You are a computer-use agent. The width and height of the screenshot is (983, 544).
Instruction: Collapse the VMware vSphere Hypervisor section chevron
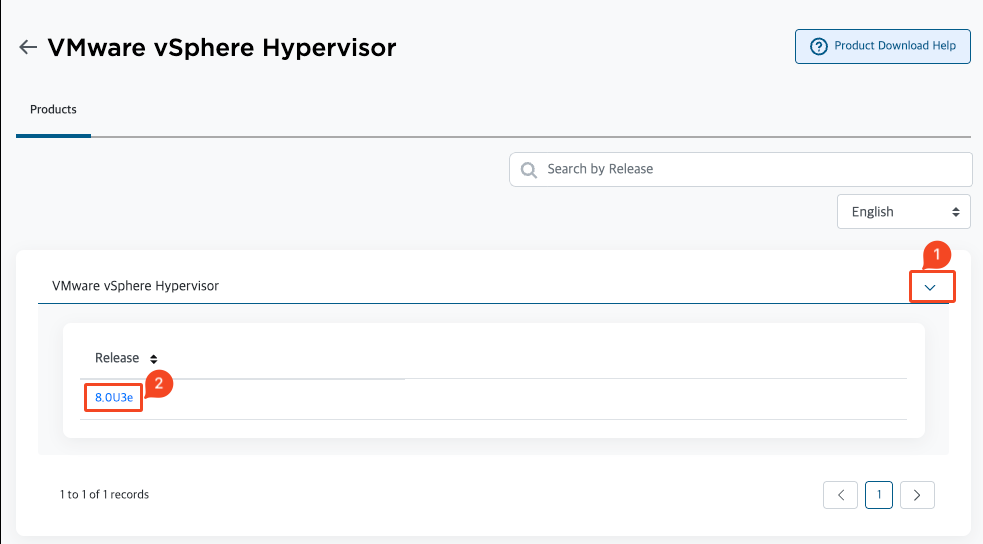[930, 288]
